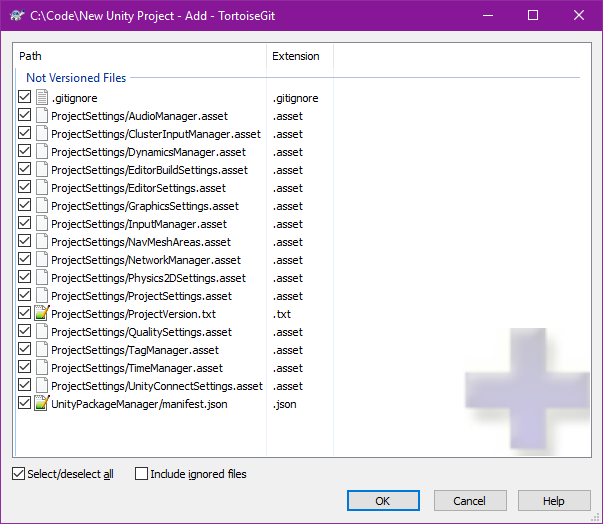Click the Cancel button
Image resolution: width=603 pixels, height=524 pixels.
coord(470,501)
